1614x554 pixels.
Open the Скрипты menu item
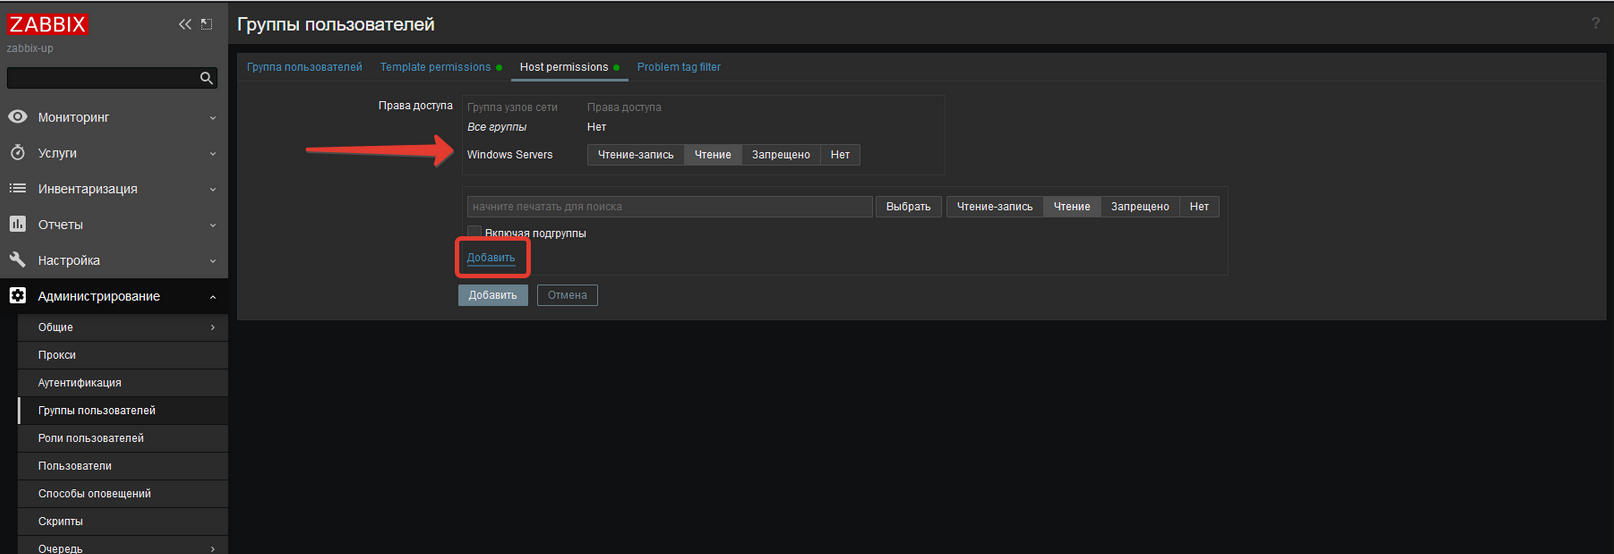123,521
